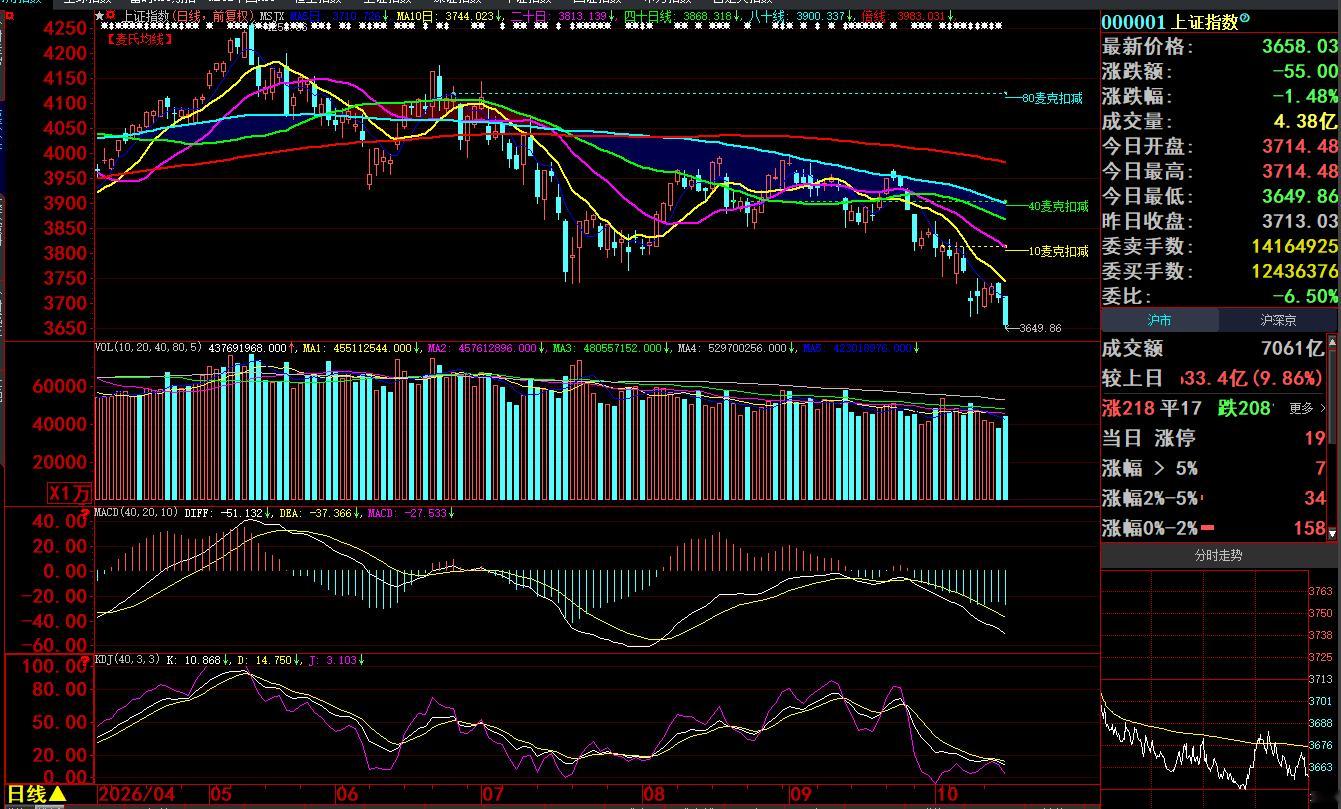Click the info icon next to 000001 上证指数
This screenshot has height=809, width=1341.
[x=1244, y=20]
